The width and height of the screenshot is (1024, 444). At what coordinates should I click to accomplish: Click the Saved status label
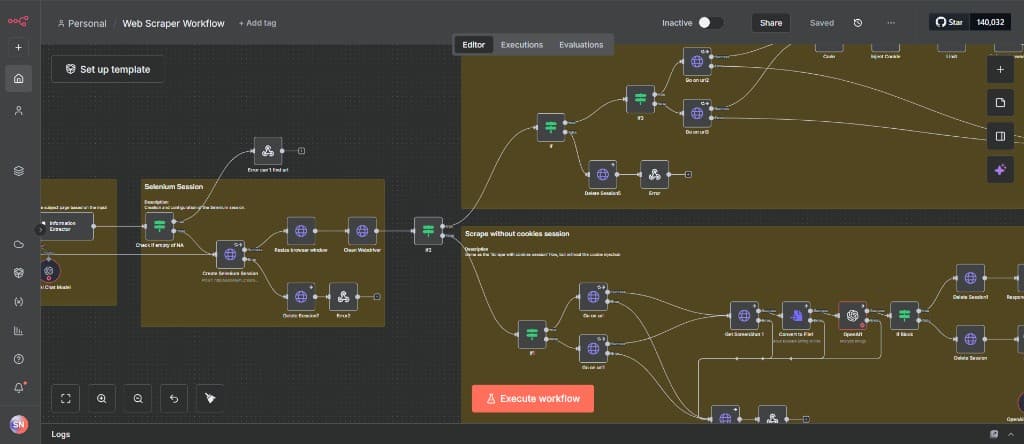pos(822,23)
